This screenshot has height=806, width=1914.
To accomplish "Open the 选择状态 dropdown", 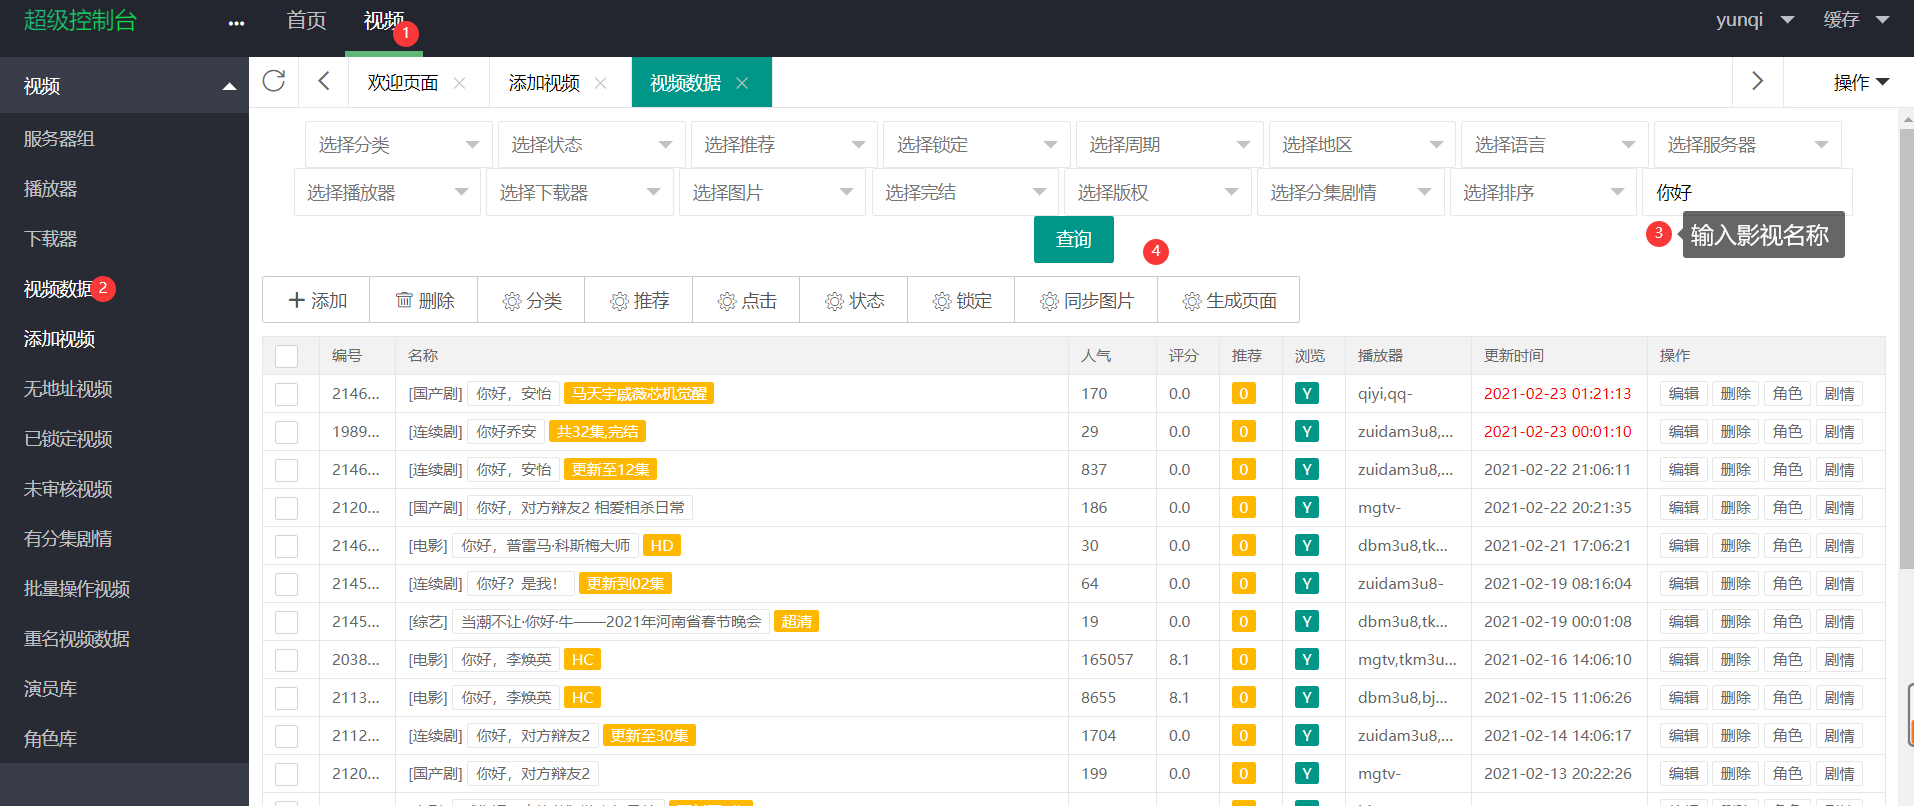I will click(x=591, y=145).
